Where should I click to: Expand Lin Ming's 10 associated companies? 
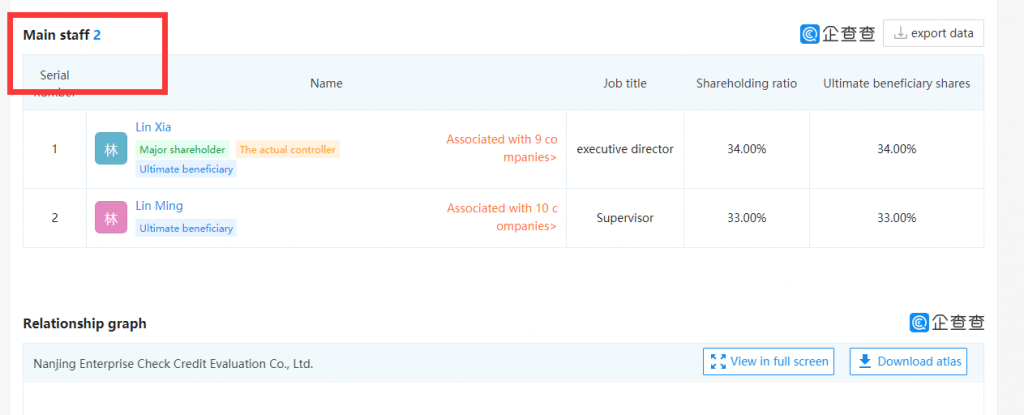point(502,217)
